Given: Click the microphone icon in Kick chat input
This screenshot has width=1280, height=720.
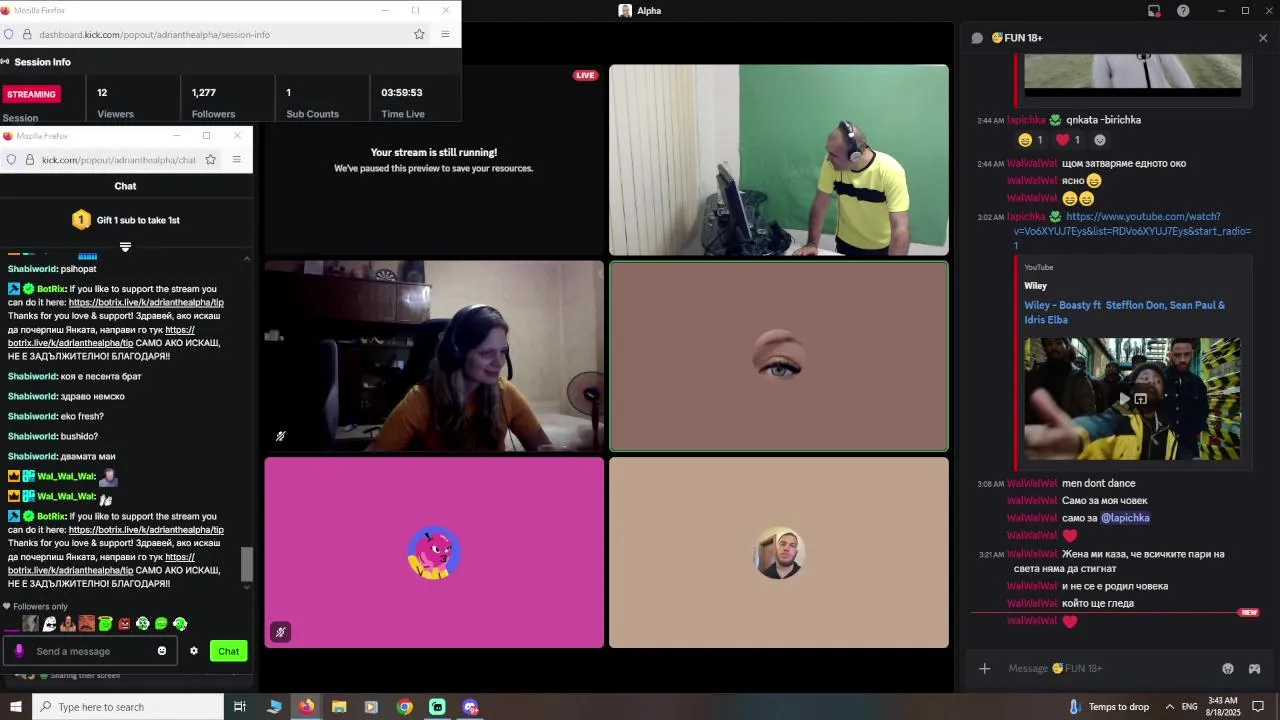Looking at the screenshot, I should [x=19, y=651].
